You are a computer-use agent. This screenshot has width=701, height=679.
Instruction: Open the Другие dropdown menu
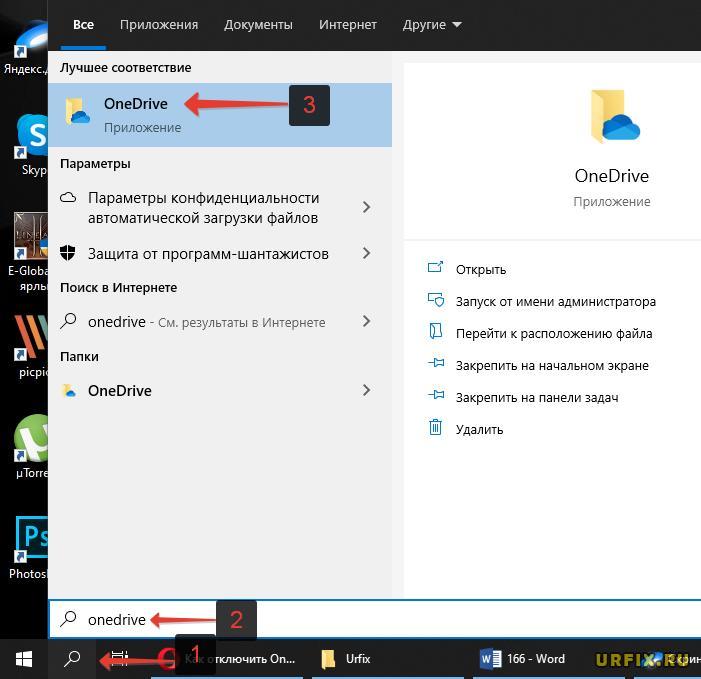point(432,25)
